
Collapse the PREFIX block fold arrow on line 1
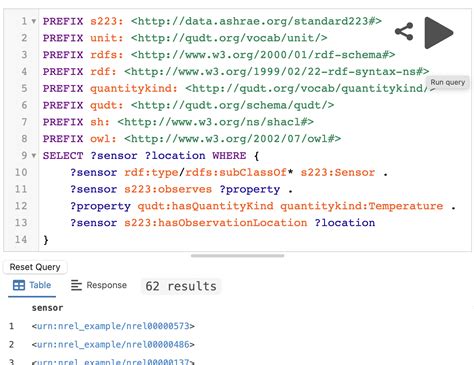click(34, 21)
